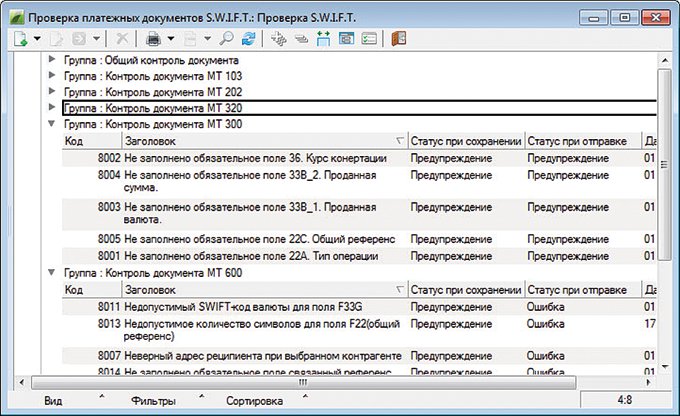Collapse group Контроль документа MT 600
This screenshot has width=680, height=416.
click(x=52, y=272)
